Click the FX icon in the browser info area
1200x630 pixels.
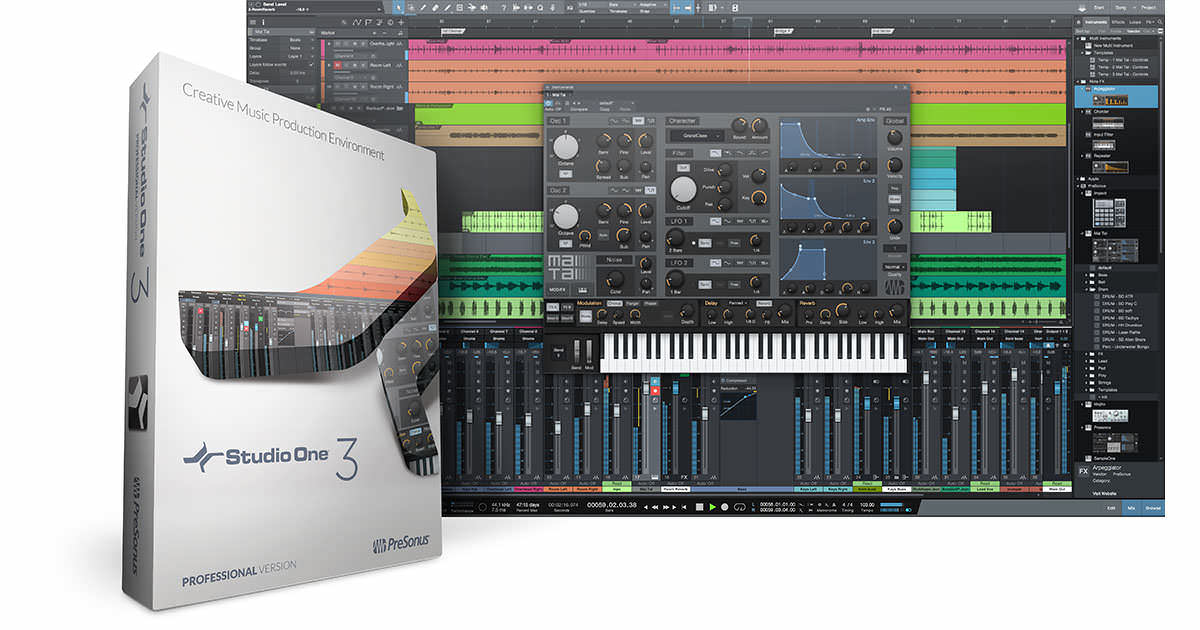1082,469
